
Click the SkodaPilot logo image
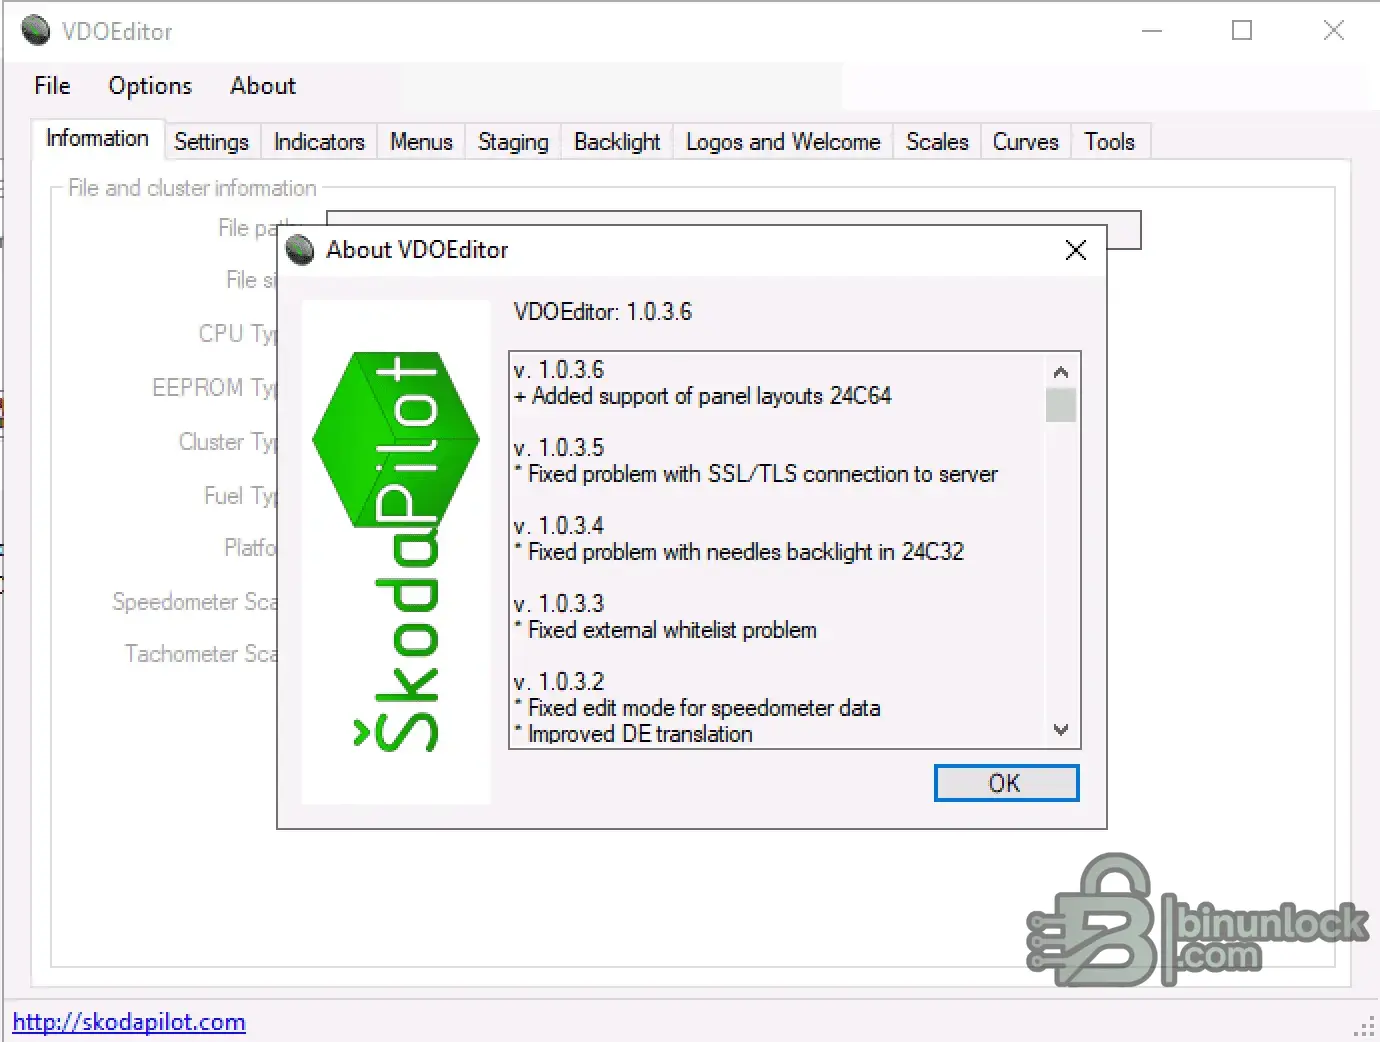click(x=396, y=552)
